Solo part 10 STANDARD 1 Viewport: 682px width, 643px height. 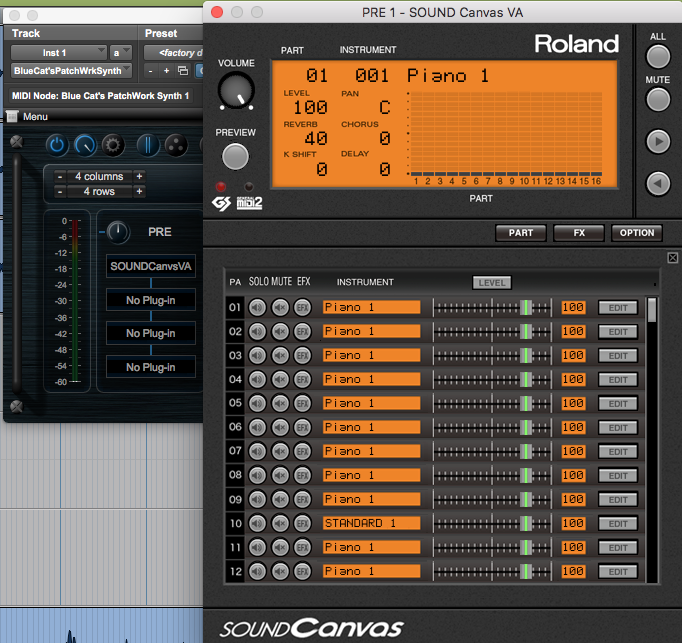[x=257, y=523]
